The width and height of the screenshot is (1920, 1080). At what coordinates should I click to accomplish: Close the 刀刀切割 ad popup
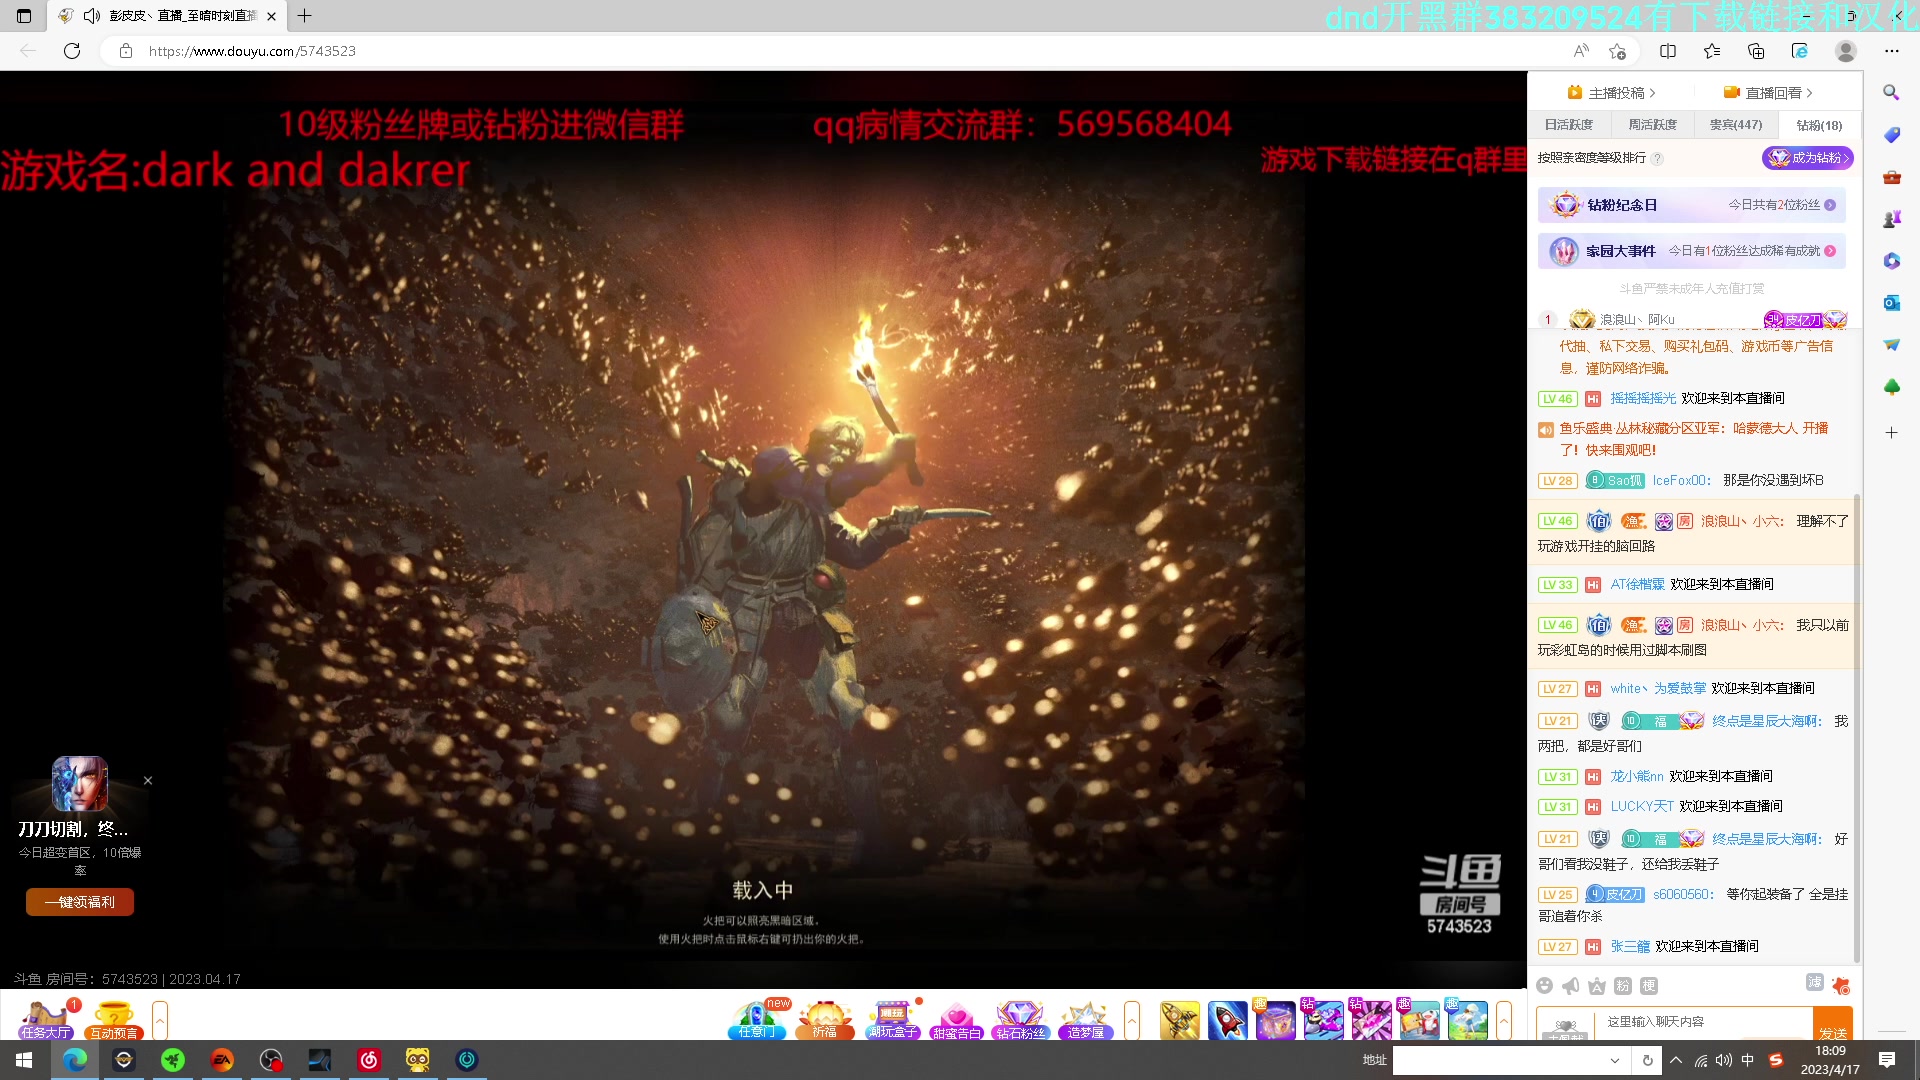tap(148, 781)
